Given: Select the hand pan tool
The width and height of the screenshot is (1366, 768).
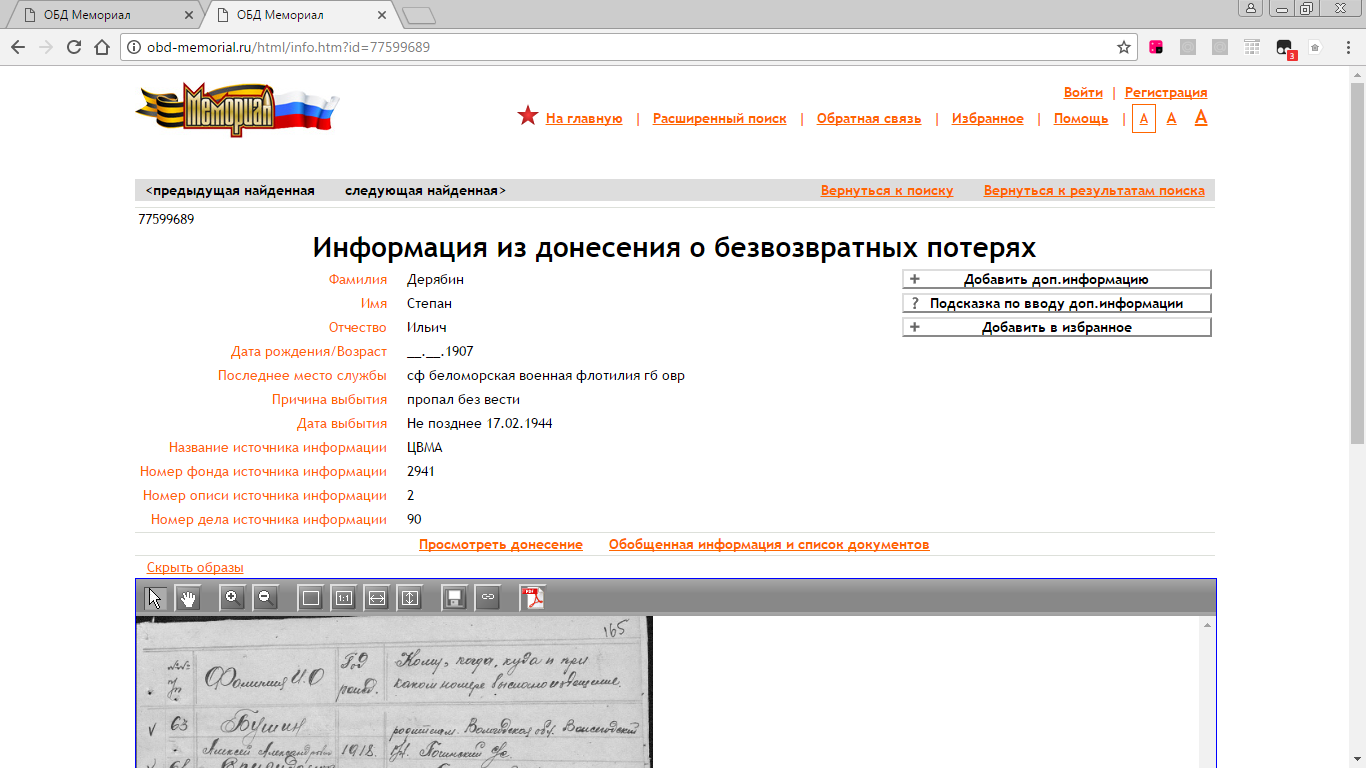Looking at the screenshot, I should click(x=188, y=598).
